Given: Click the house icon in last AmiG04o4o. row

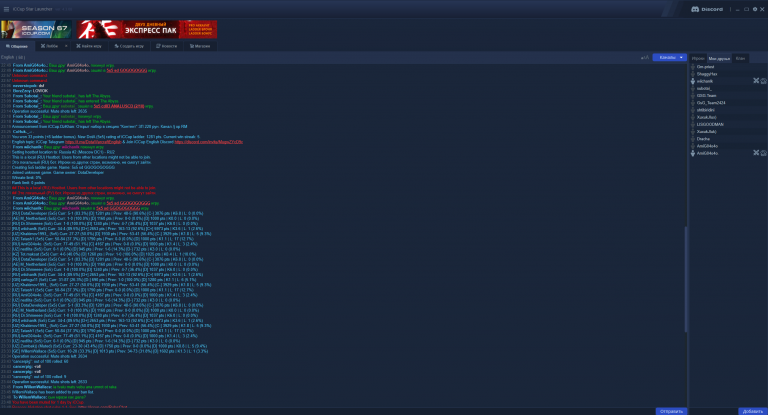Looking at the screenshot, I should (x=764, y=153).
